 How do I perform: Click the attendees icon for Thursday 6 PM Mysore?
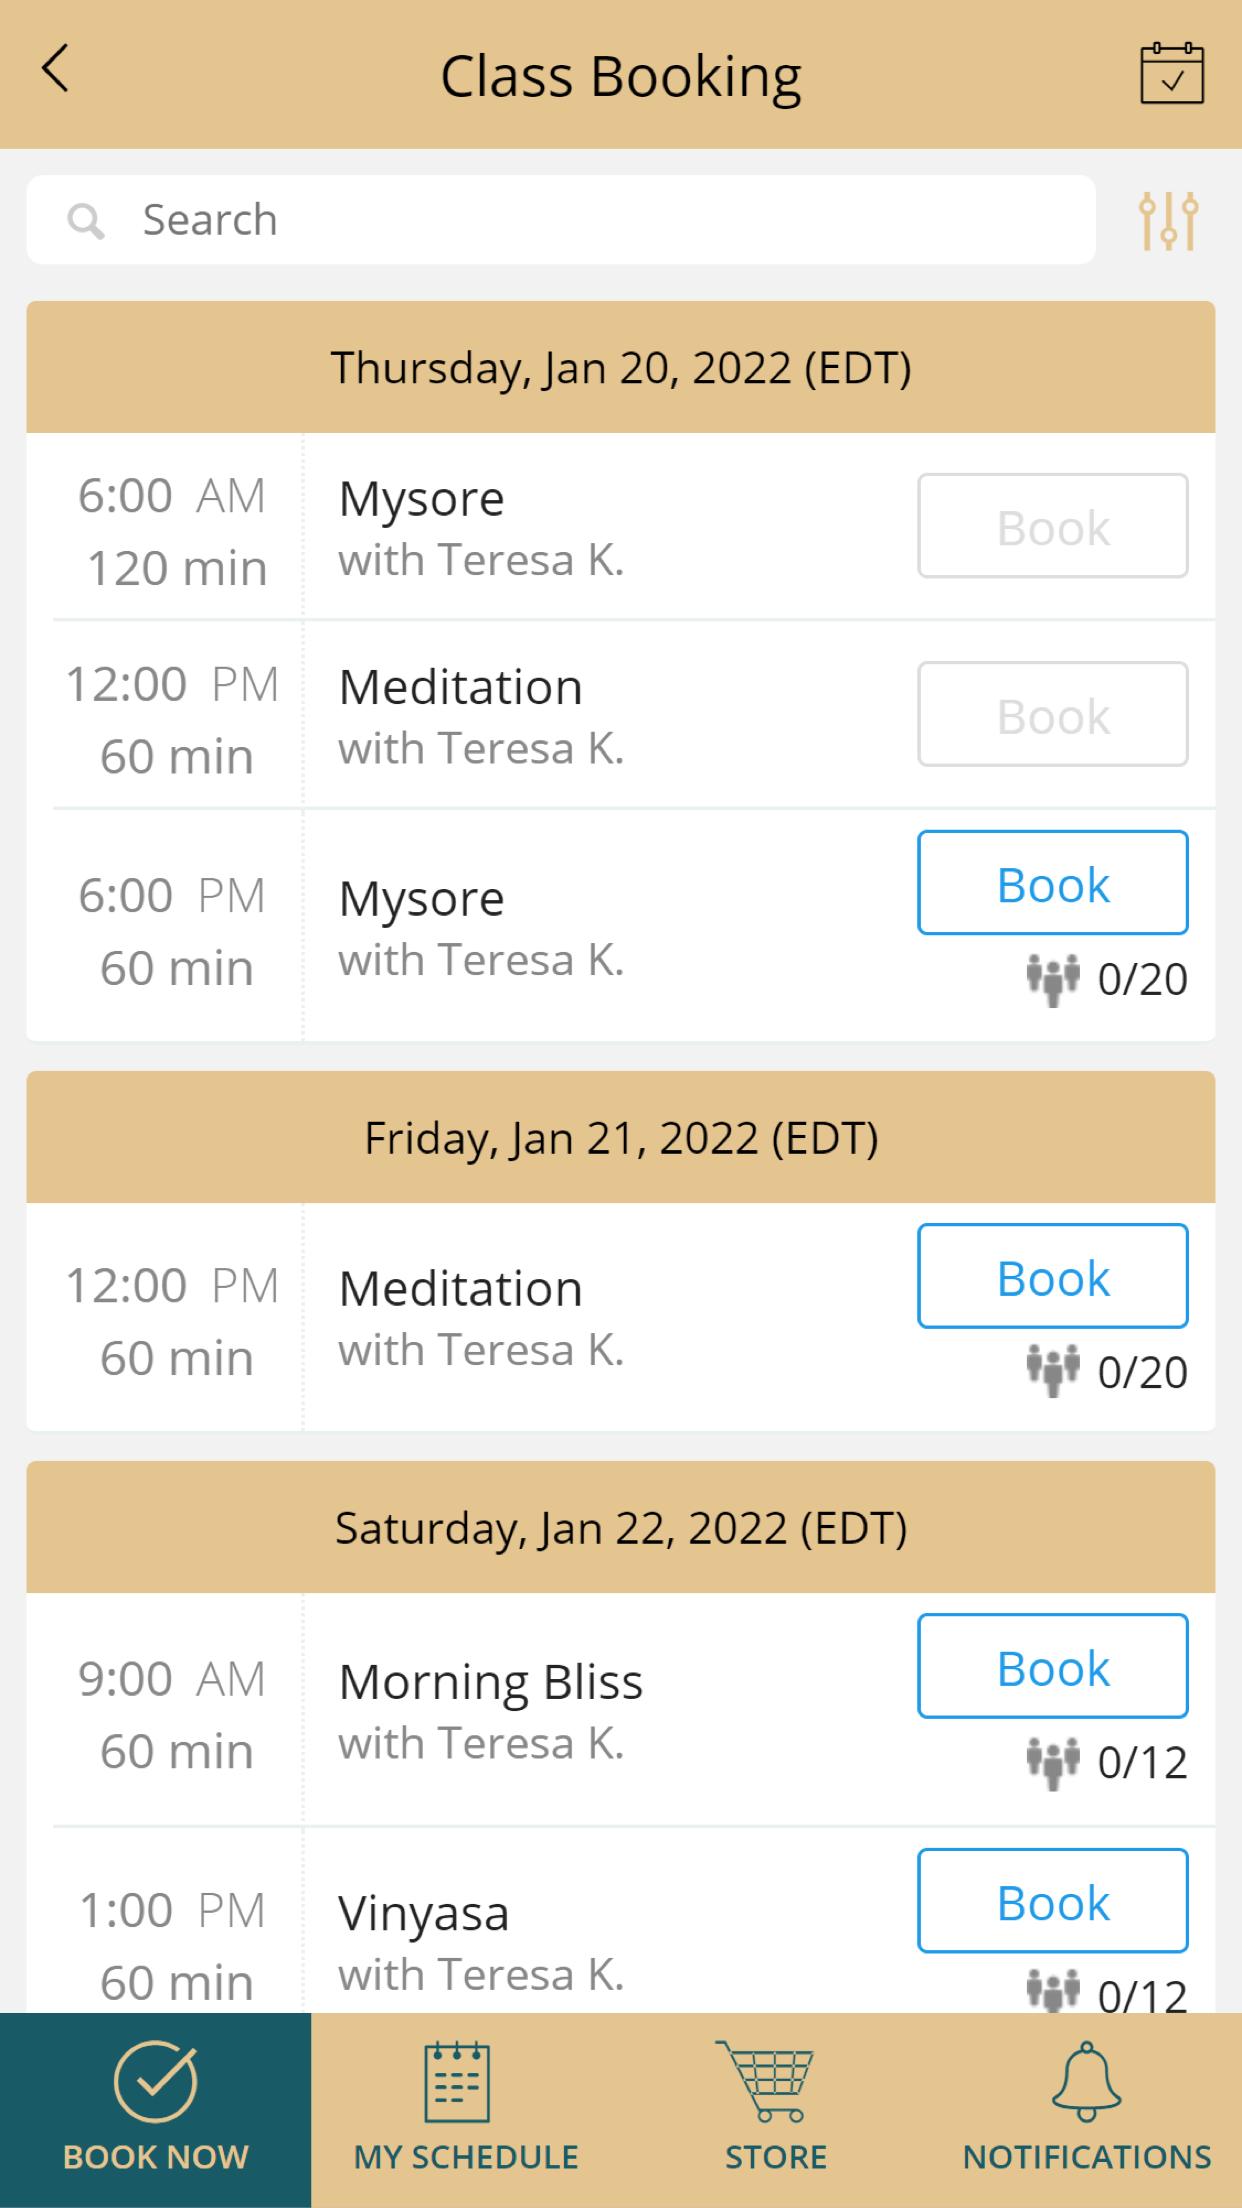(x=1053, y=979)
